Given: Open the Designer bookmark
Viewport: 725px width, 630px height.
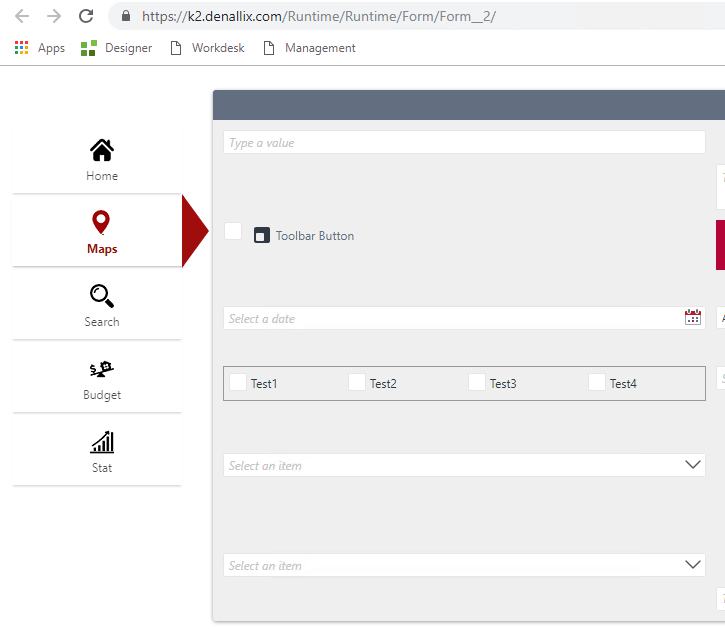Looking at the screenshot, I should point(117,48).
